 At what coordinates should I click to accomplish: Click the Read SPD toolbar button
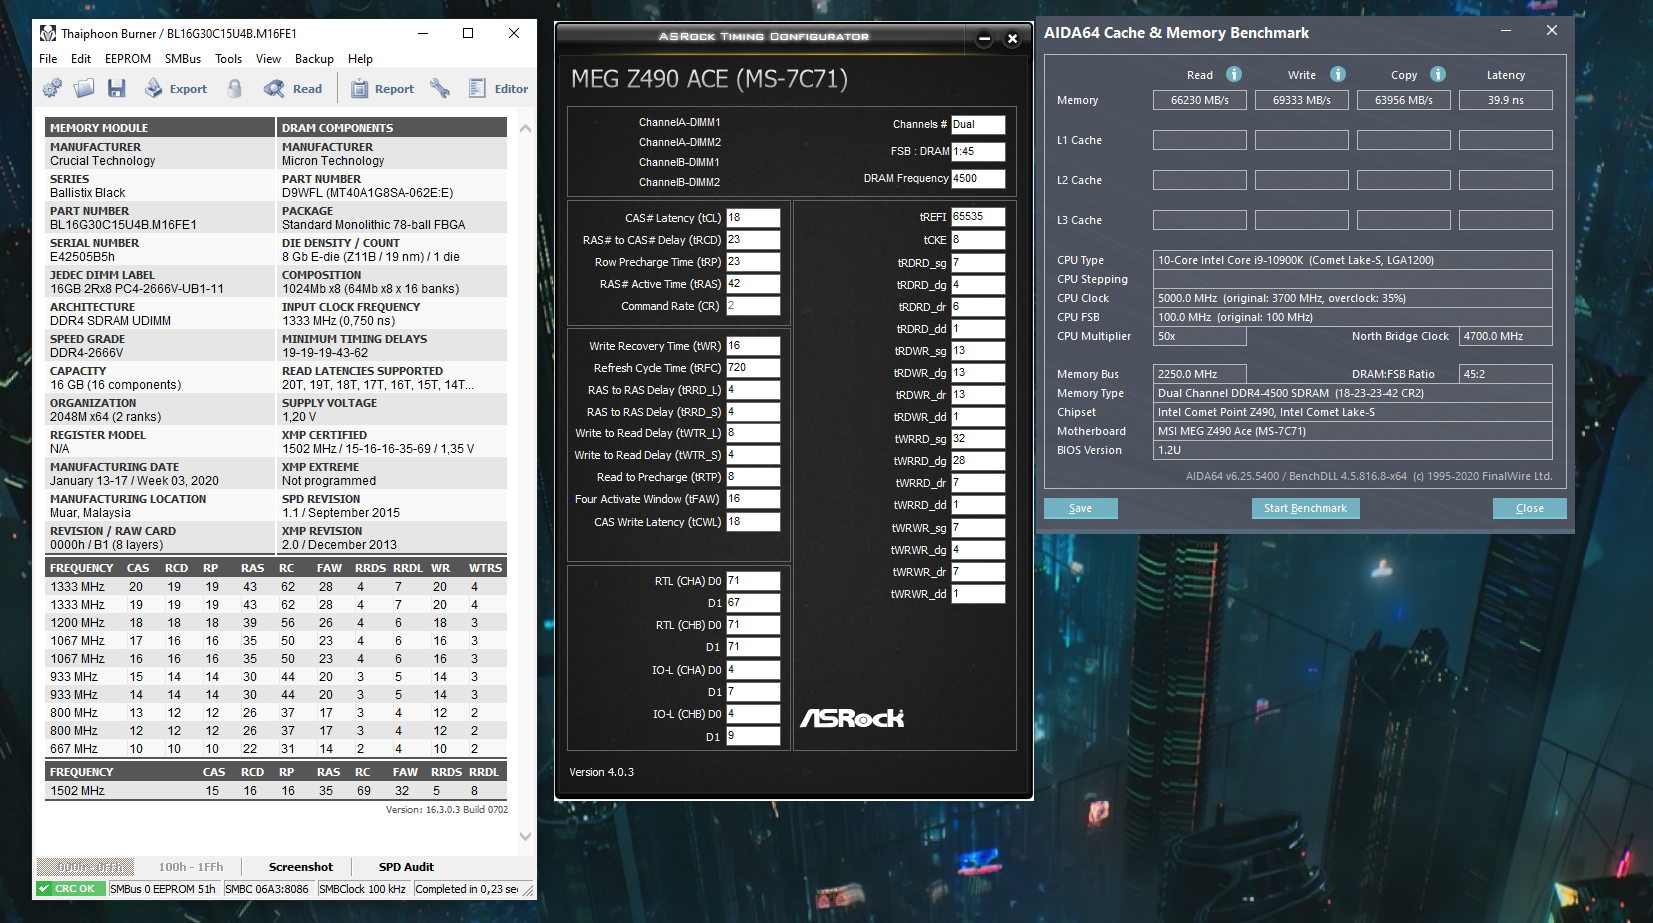[x=293, y=89]
